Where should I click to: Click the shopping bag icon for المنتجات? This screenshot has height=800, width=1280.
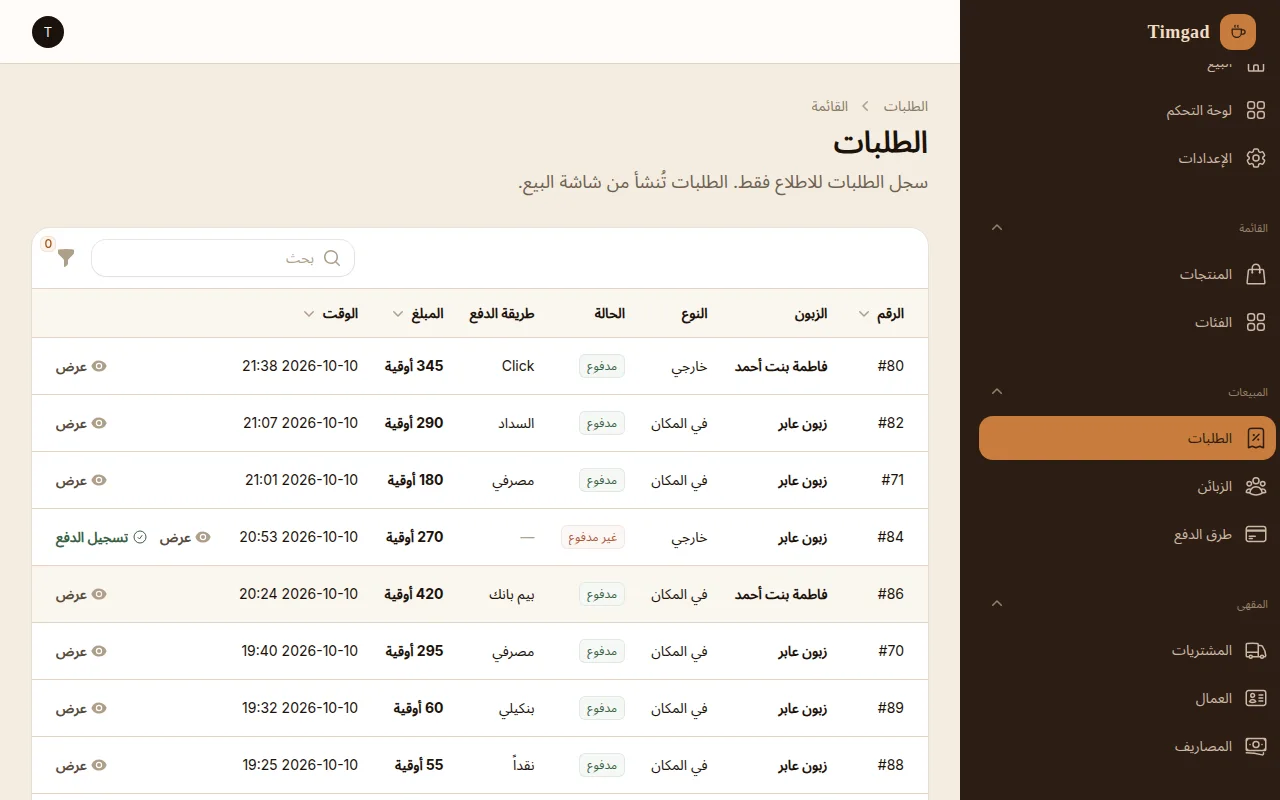[x=1256, y=274]
